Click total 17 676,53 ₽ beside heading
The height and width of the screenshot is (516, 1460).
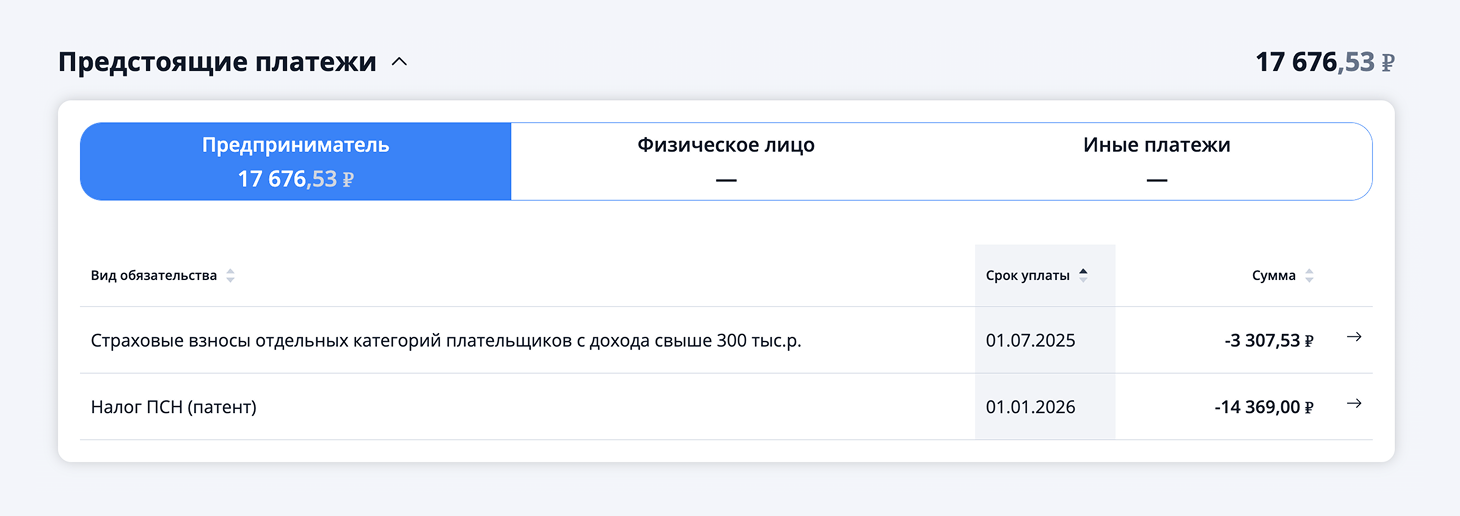coord(1325,62)
